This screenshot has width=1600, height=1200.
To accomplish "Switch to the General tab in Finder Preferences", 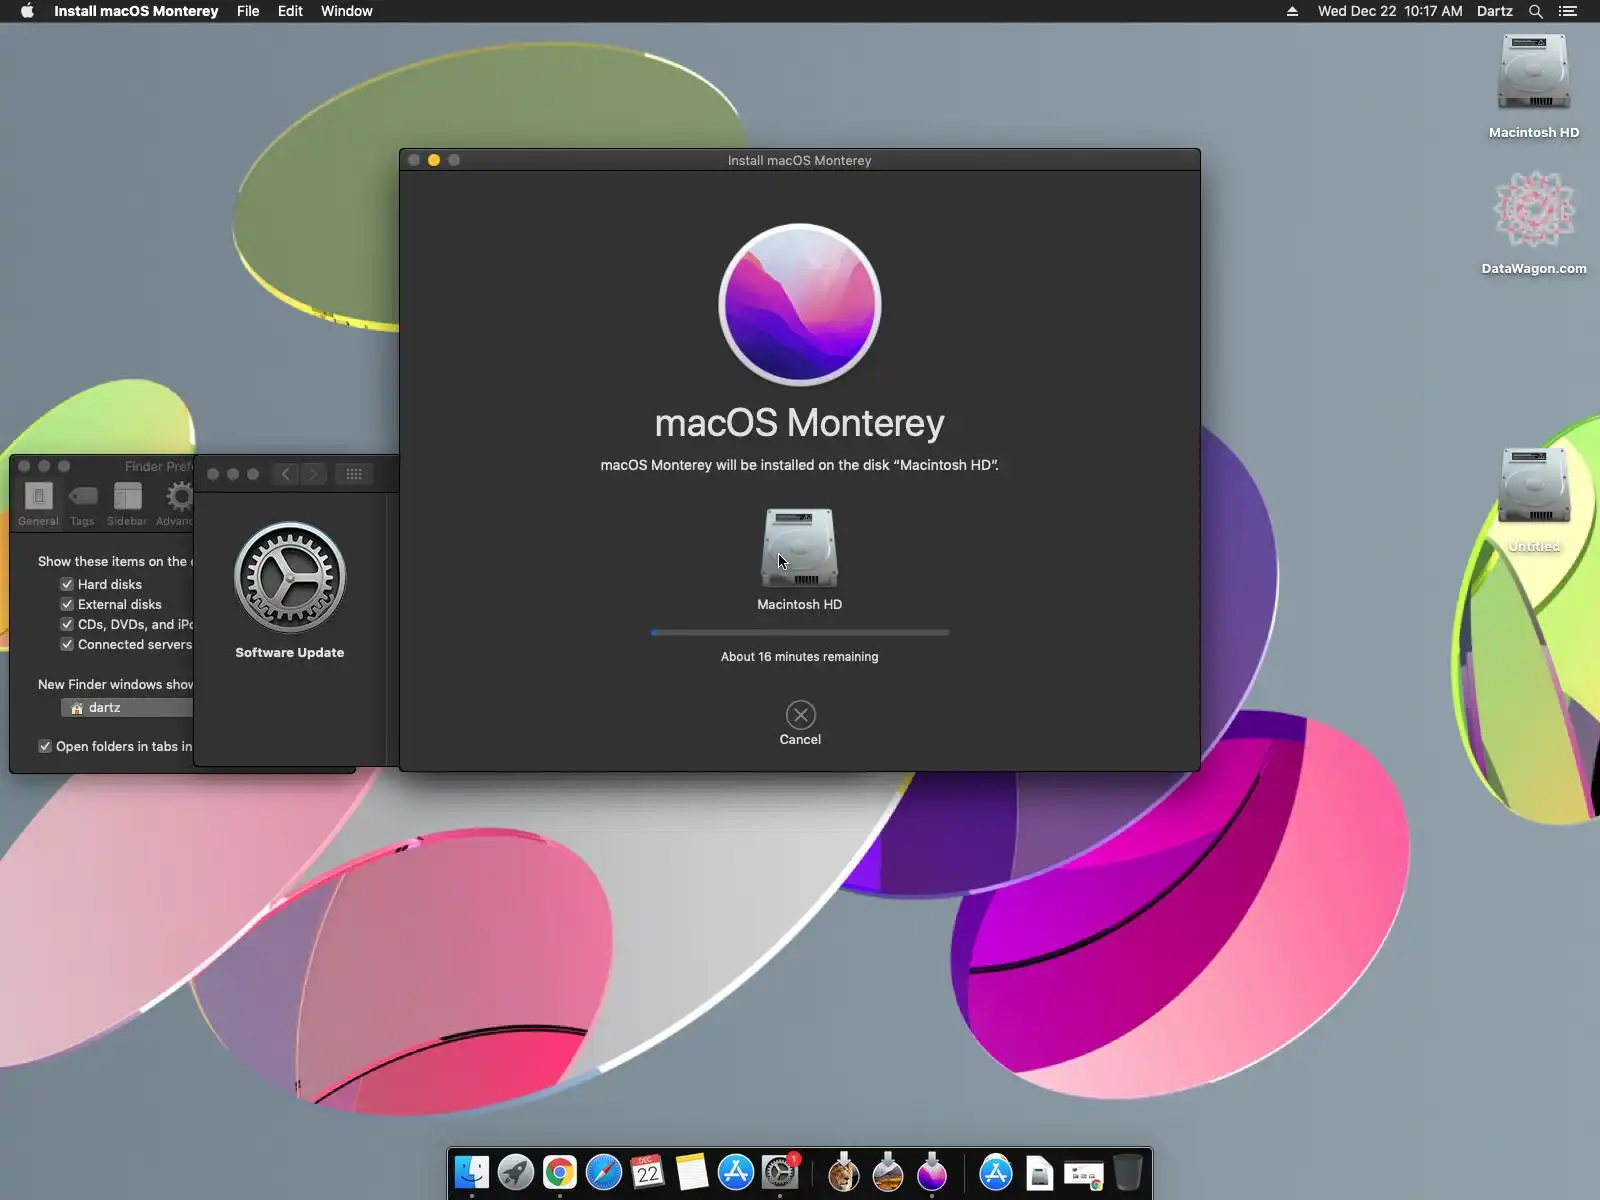I will click(38, 503).
